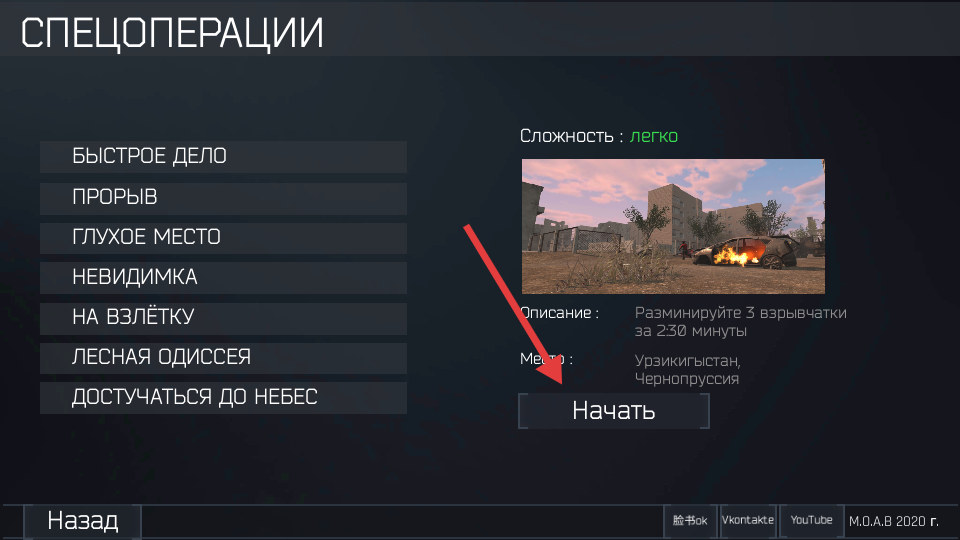Image resolution: width=960 pixels, height=540 pixels.
Task: Go back using the Назад button
Action: pyautogui.click(x=83, y=522)
